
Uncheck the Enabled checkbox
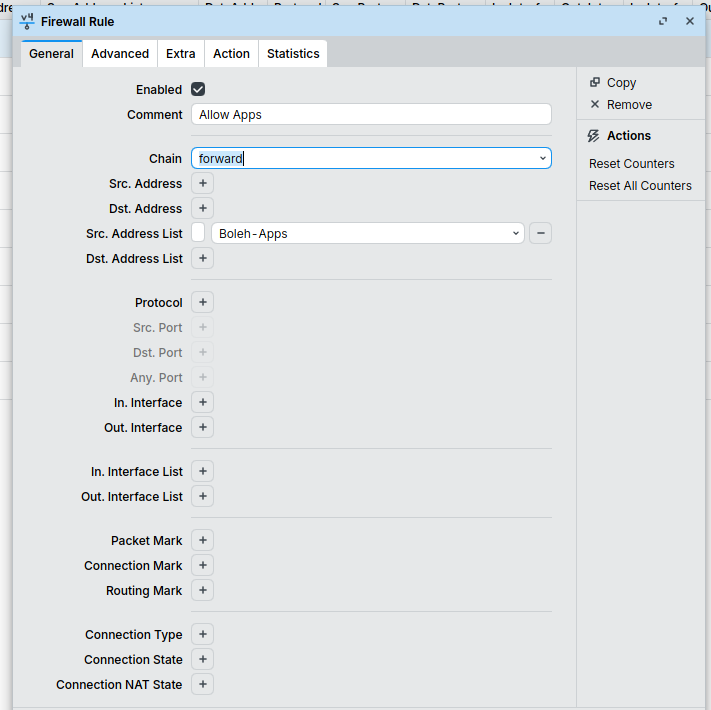(x=198, y=89)
